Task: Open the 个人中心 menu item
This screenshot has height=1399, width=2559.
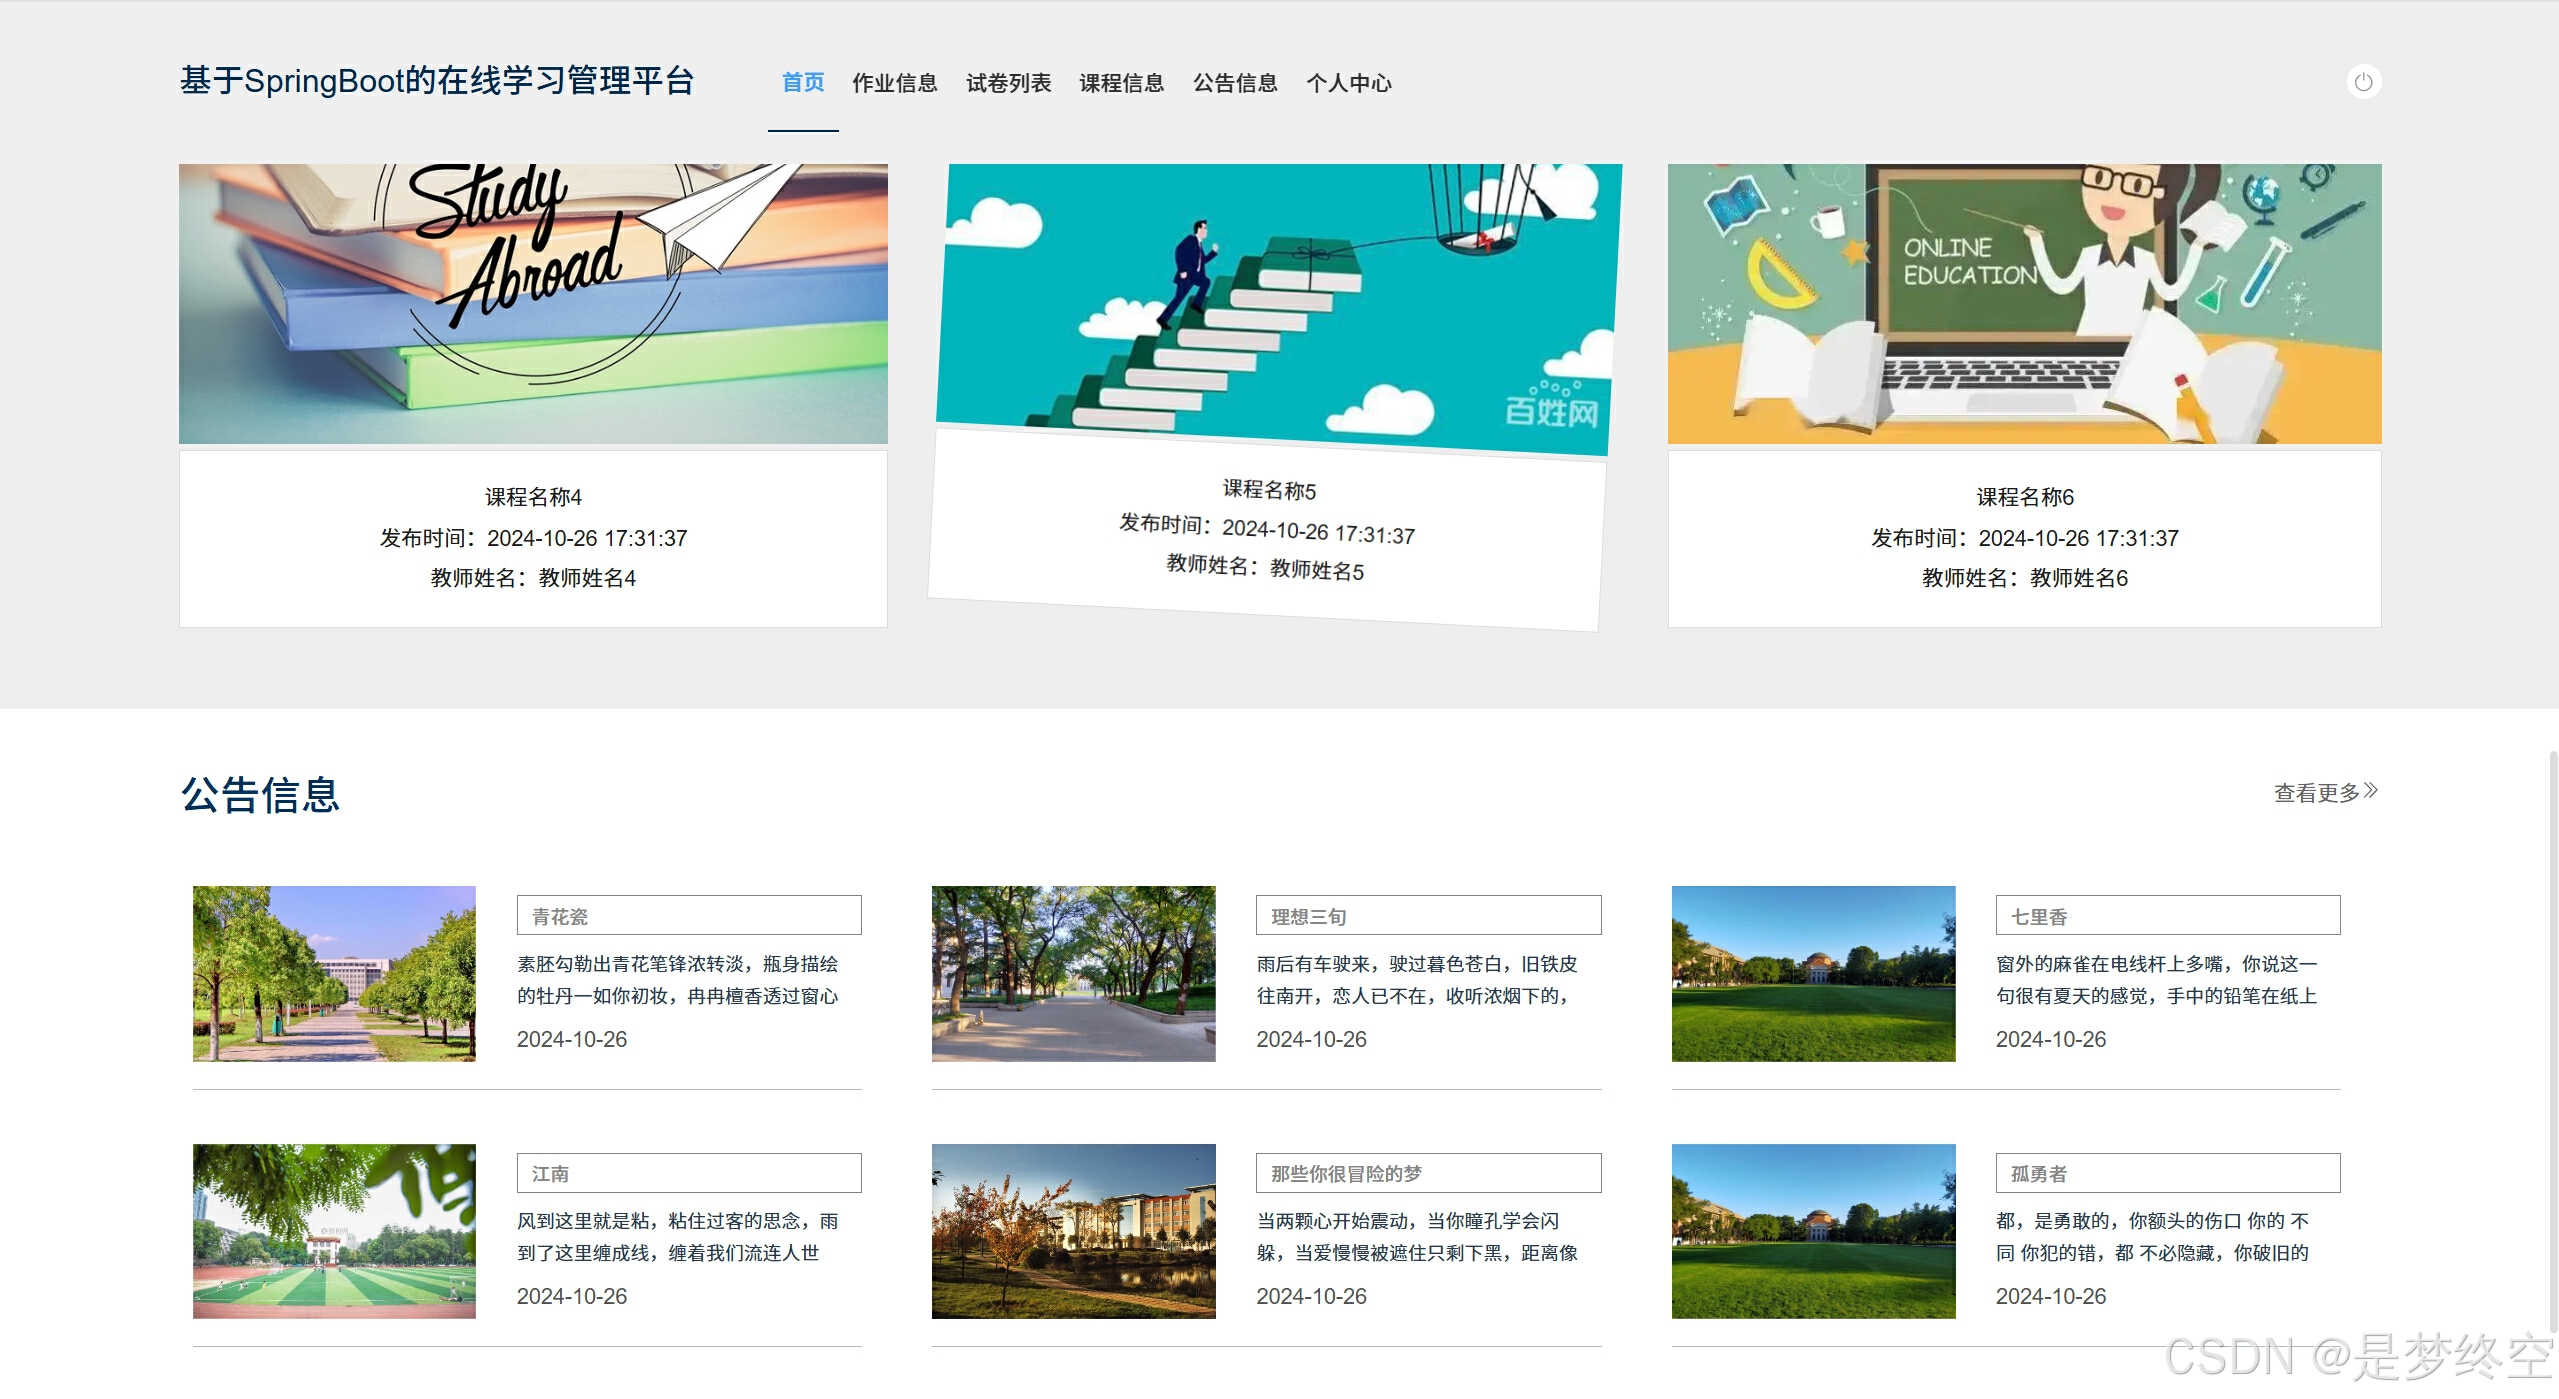Action: pos(1348,83)
